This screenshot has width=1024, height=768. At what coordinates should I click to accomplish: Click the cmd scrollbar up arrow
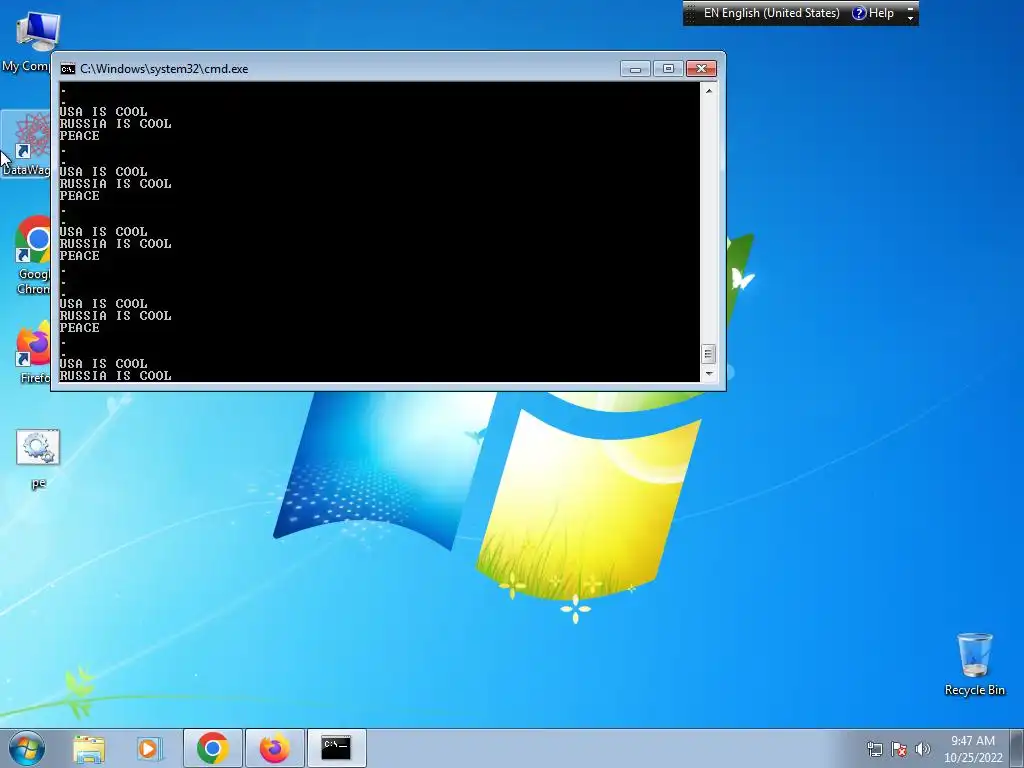tap(709, 91)
